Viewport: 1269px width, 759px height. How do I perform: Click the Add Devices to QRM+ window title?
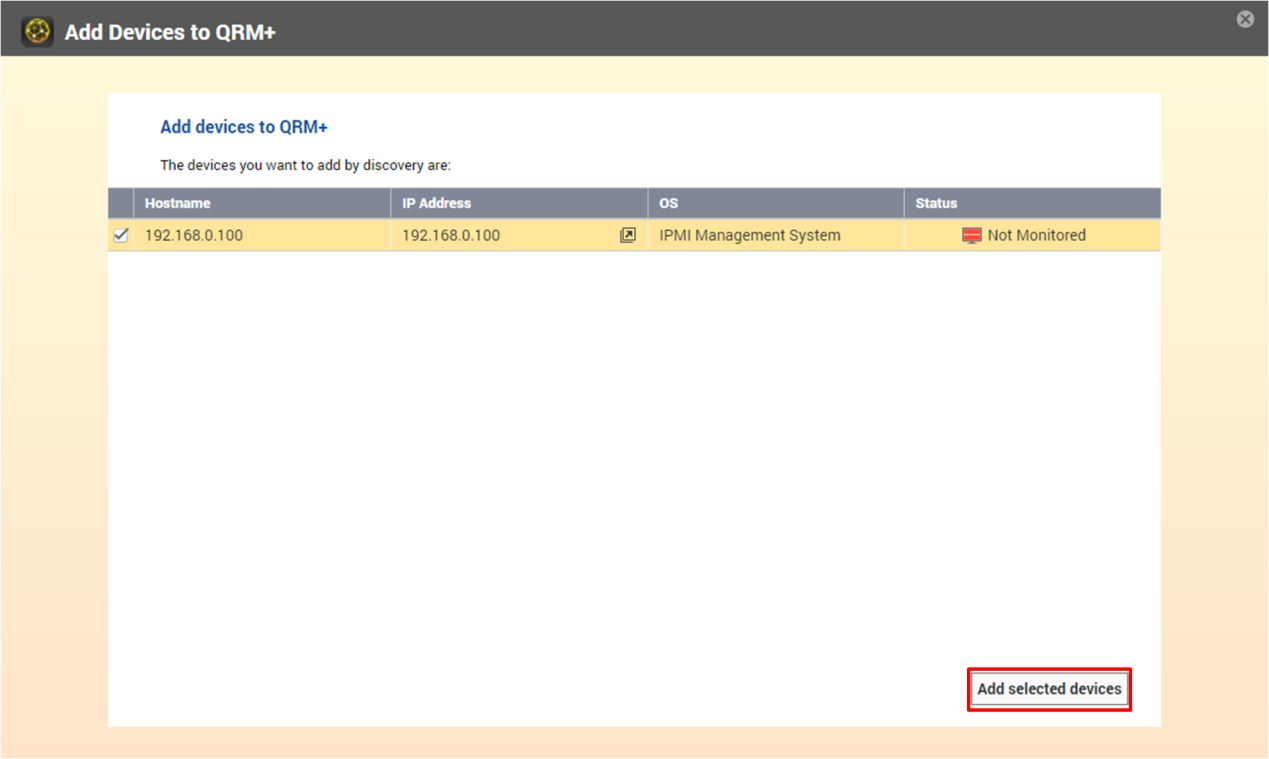point(170,32)
